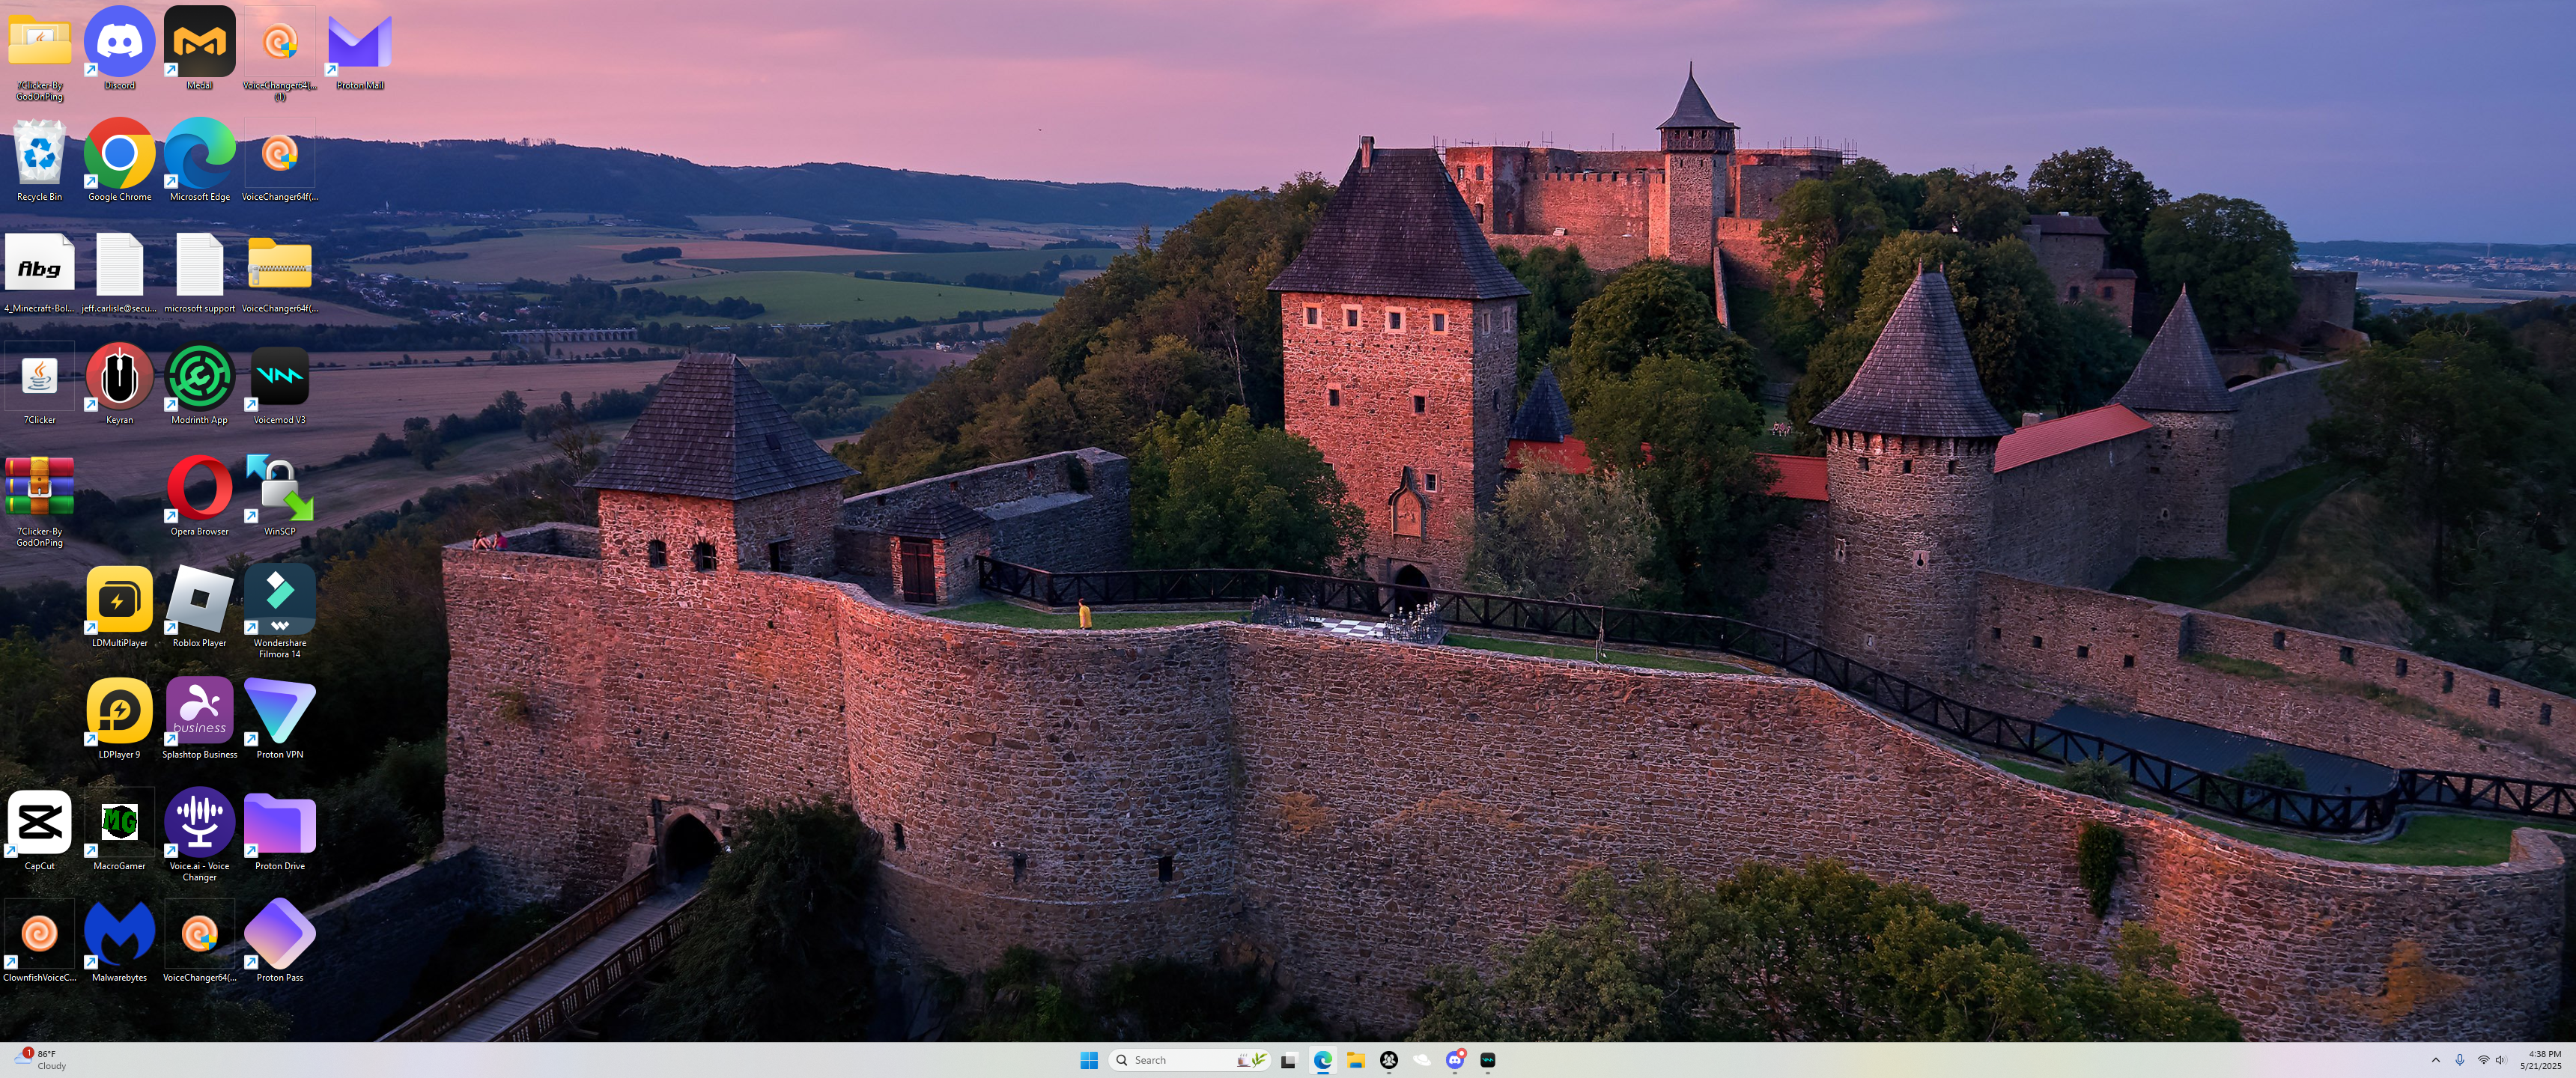Open the Windows Start menu
The width and height of the screenshot is (2576, 1078).
pos(1089,1060)
